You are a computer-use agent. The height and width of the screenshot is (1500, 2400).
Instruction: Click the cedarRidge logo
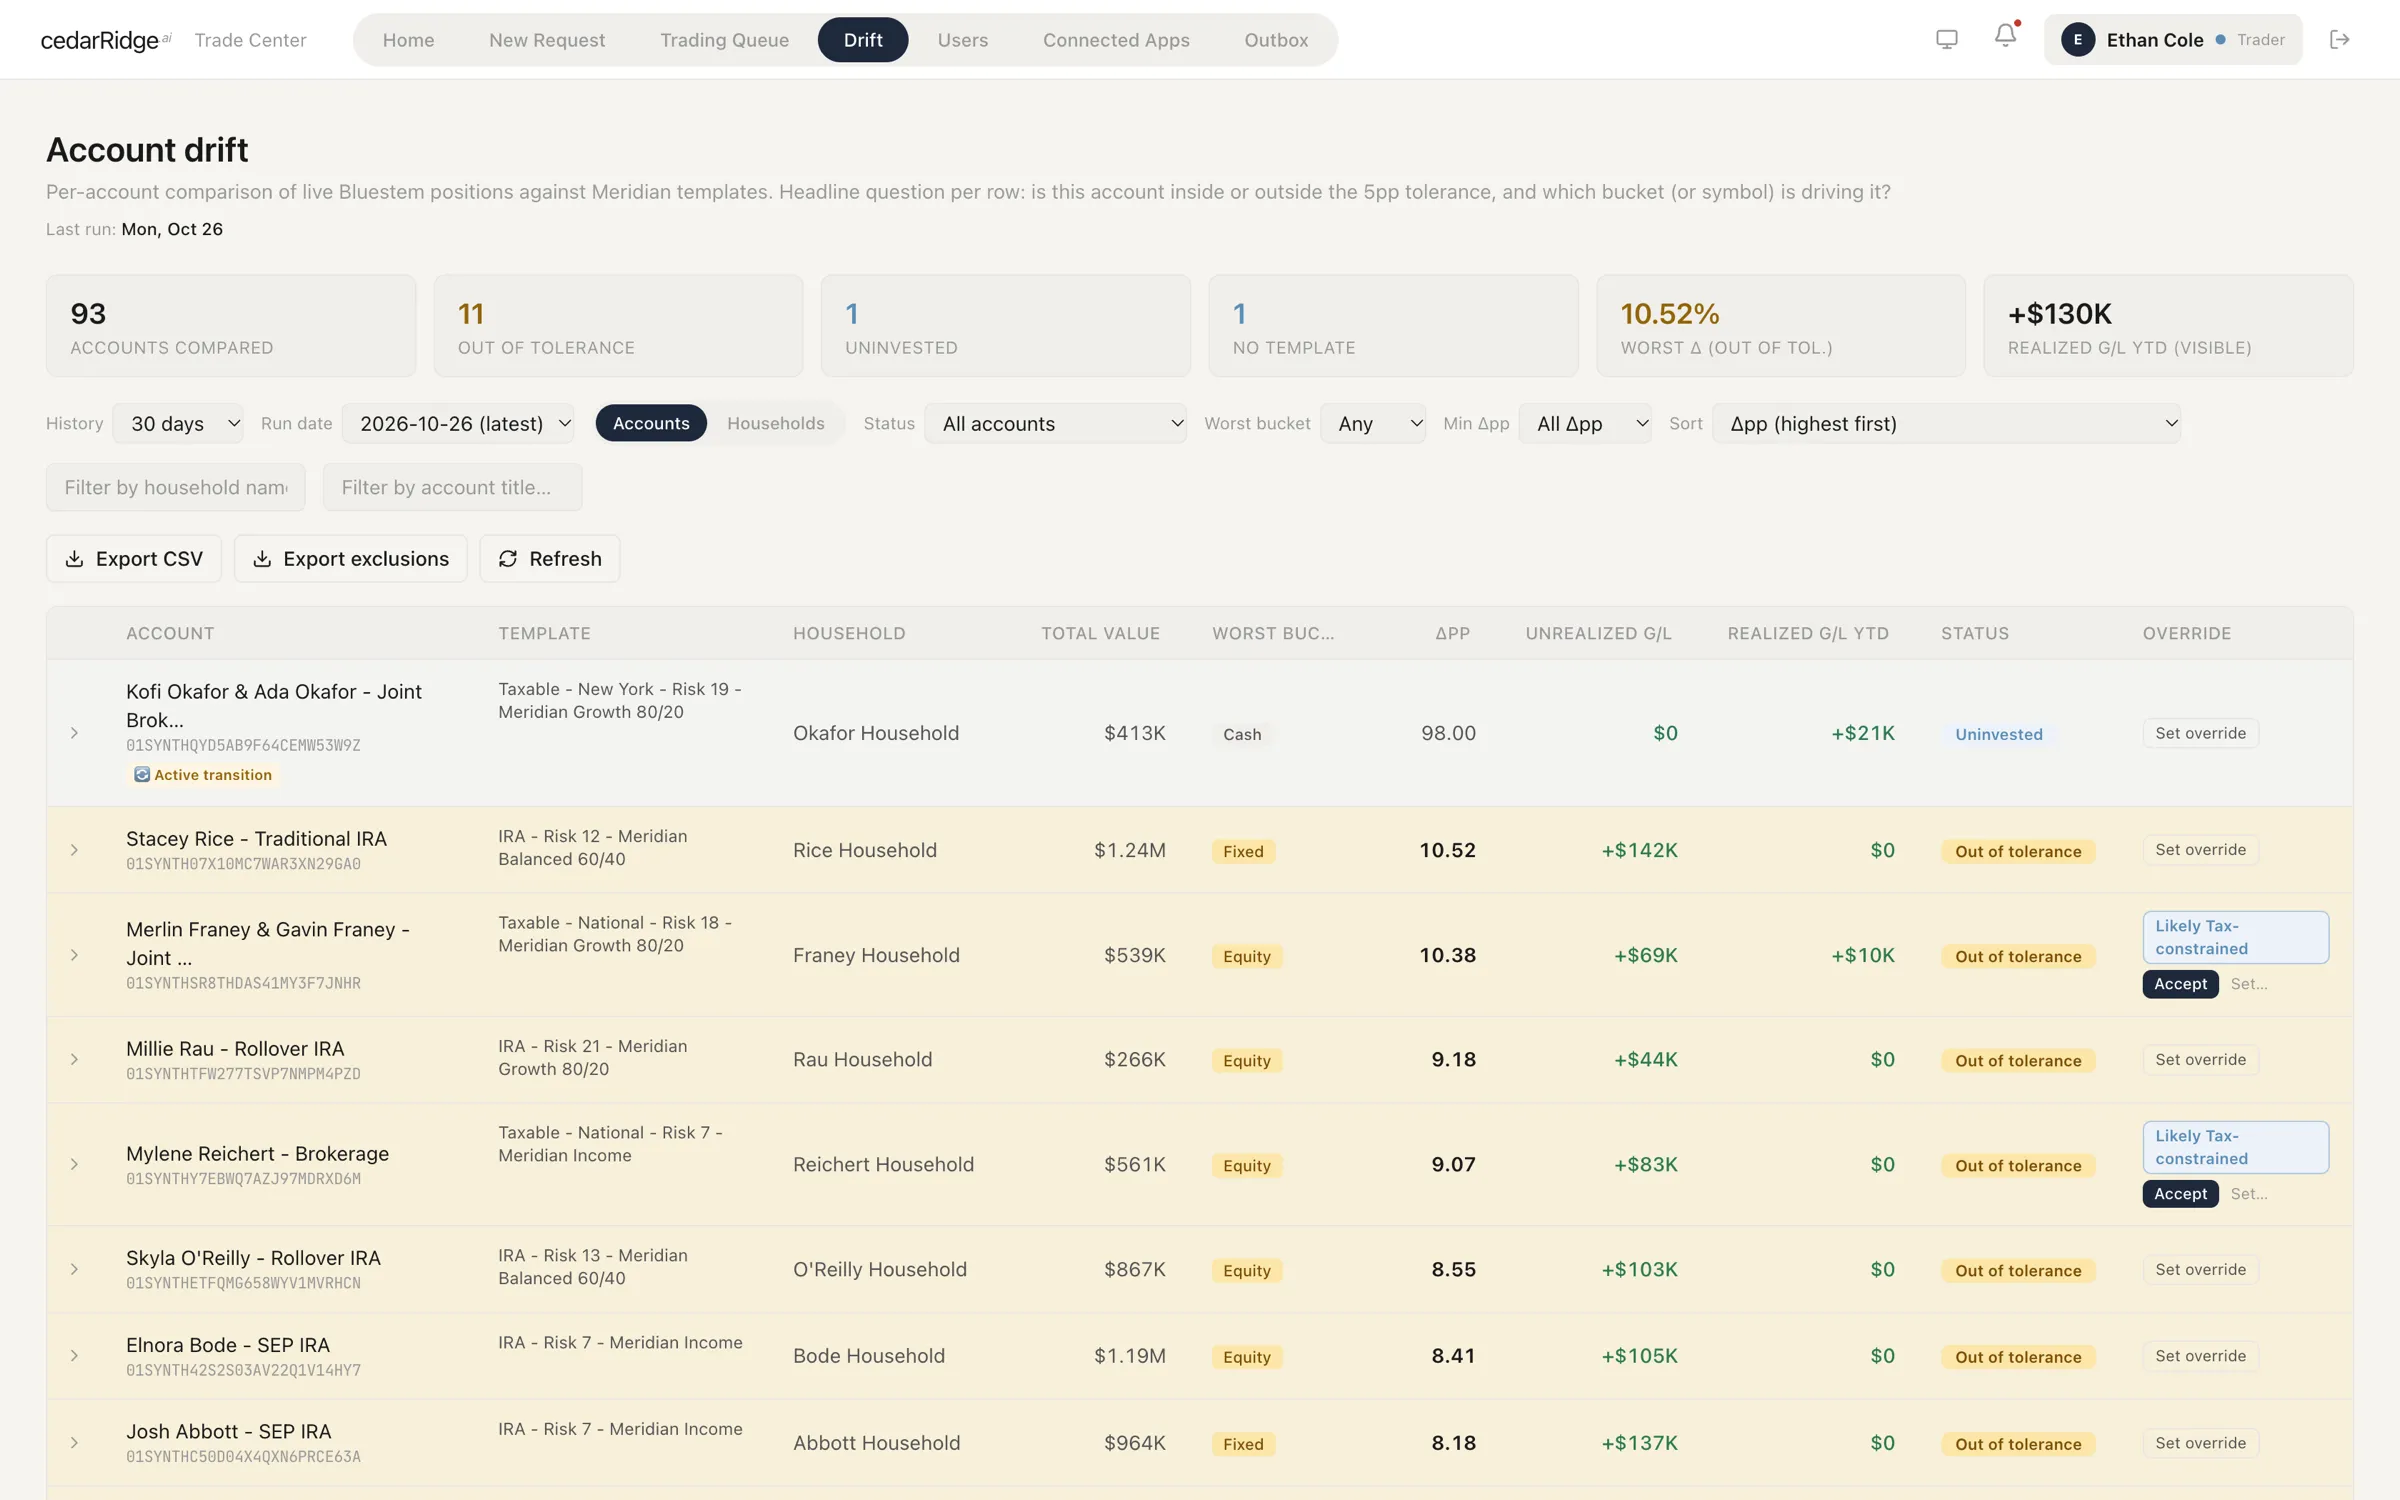click(x=105, y=40)
